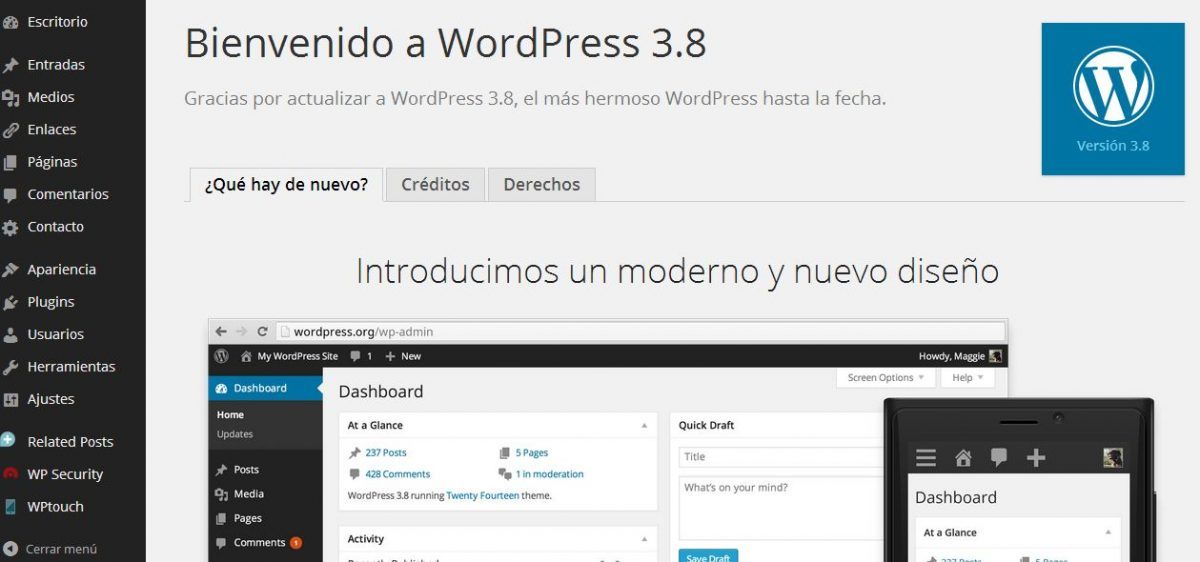Switch to the Derechos tab

(542, 185)
